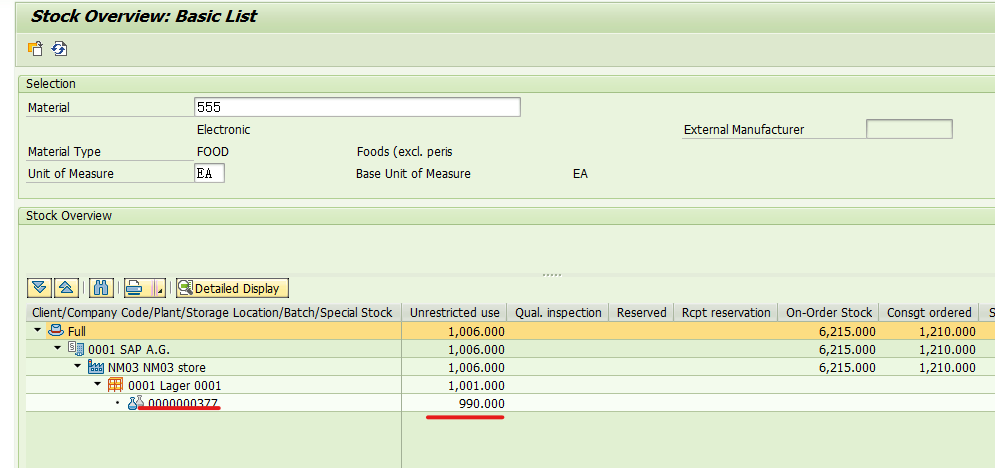
Task: Click the 6,215.000 on-order value in Full row
Action: [847, 332]
